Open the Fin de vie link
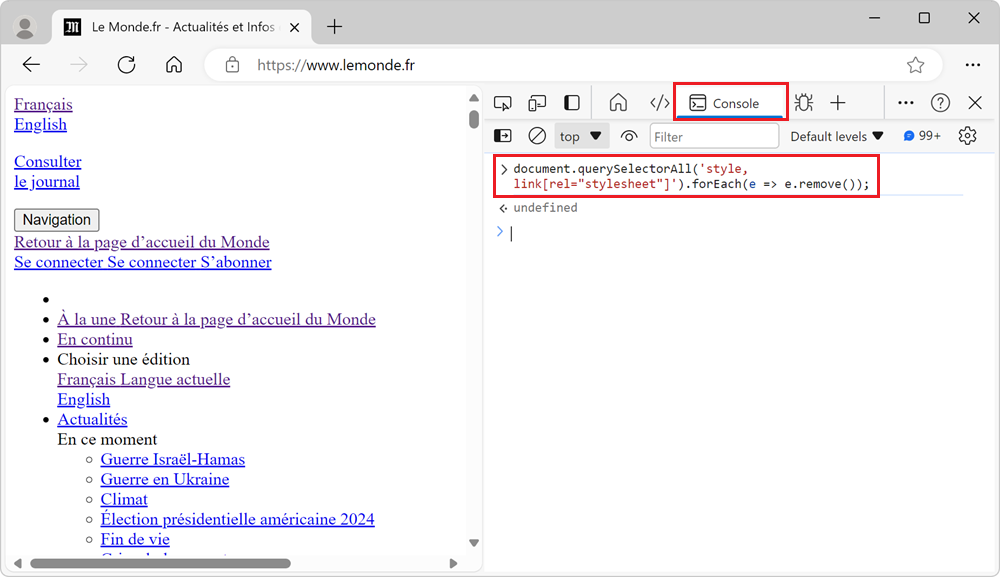Screen dimensions: 1000x577 [x=135, y=539]
